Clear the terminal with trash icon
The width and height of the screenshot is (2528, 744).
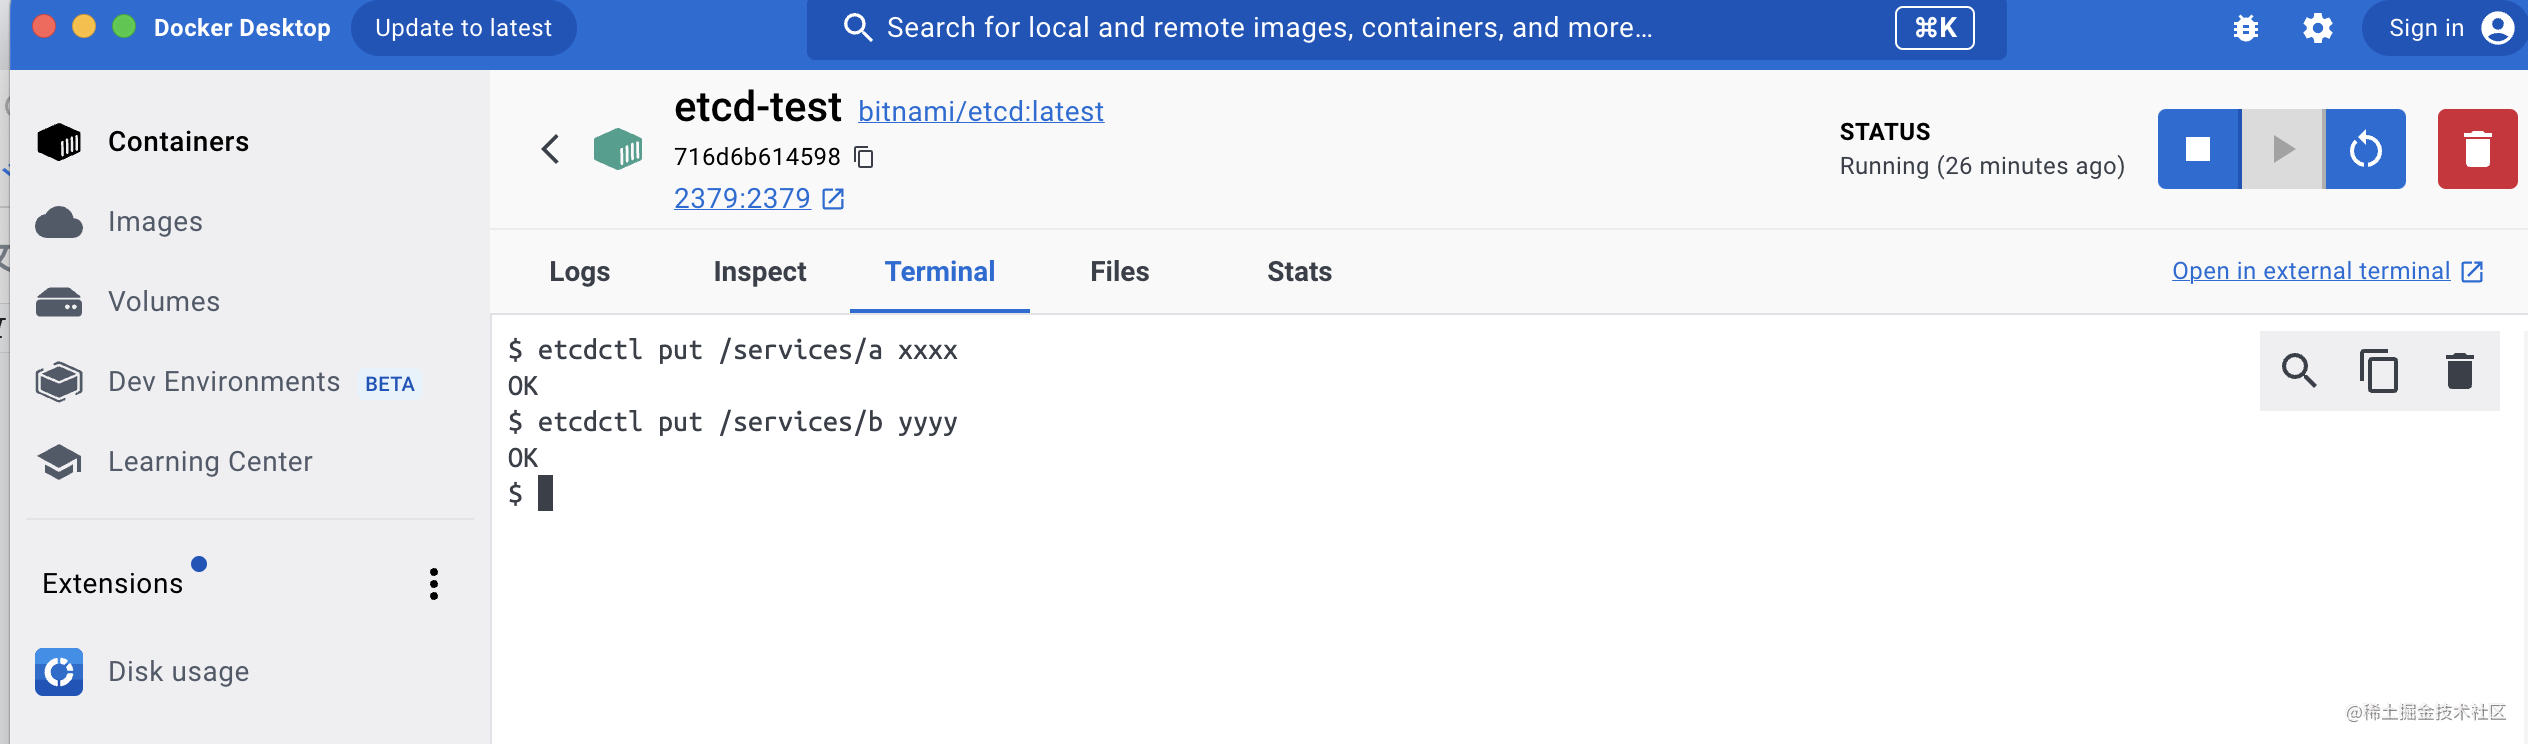2459,371
